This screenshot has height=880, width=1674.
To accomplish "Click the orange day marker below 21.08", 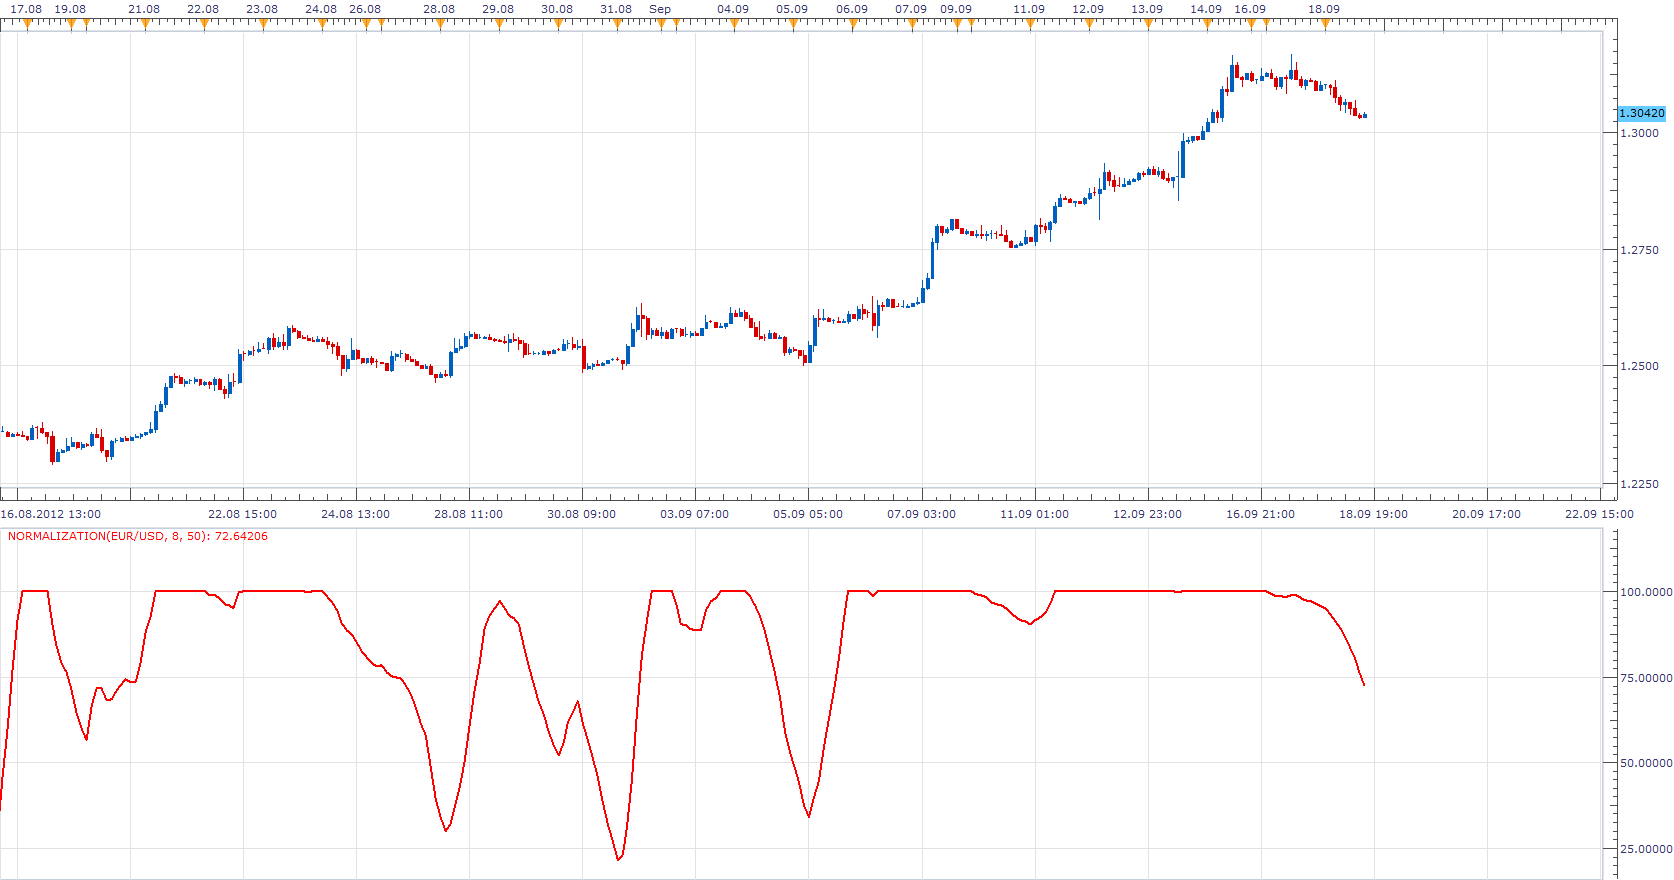I will tap(145, 24).
